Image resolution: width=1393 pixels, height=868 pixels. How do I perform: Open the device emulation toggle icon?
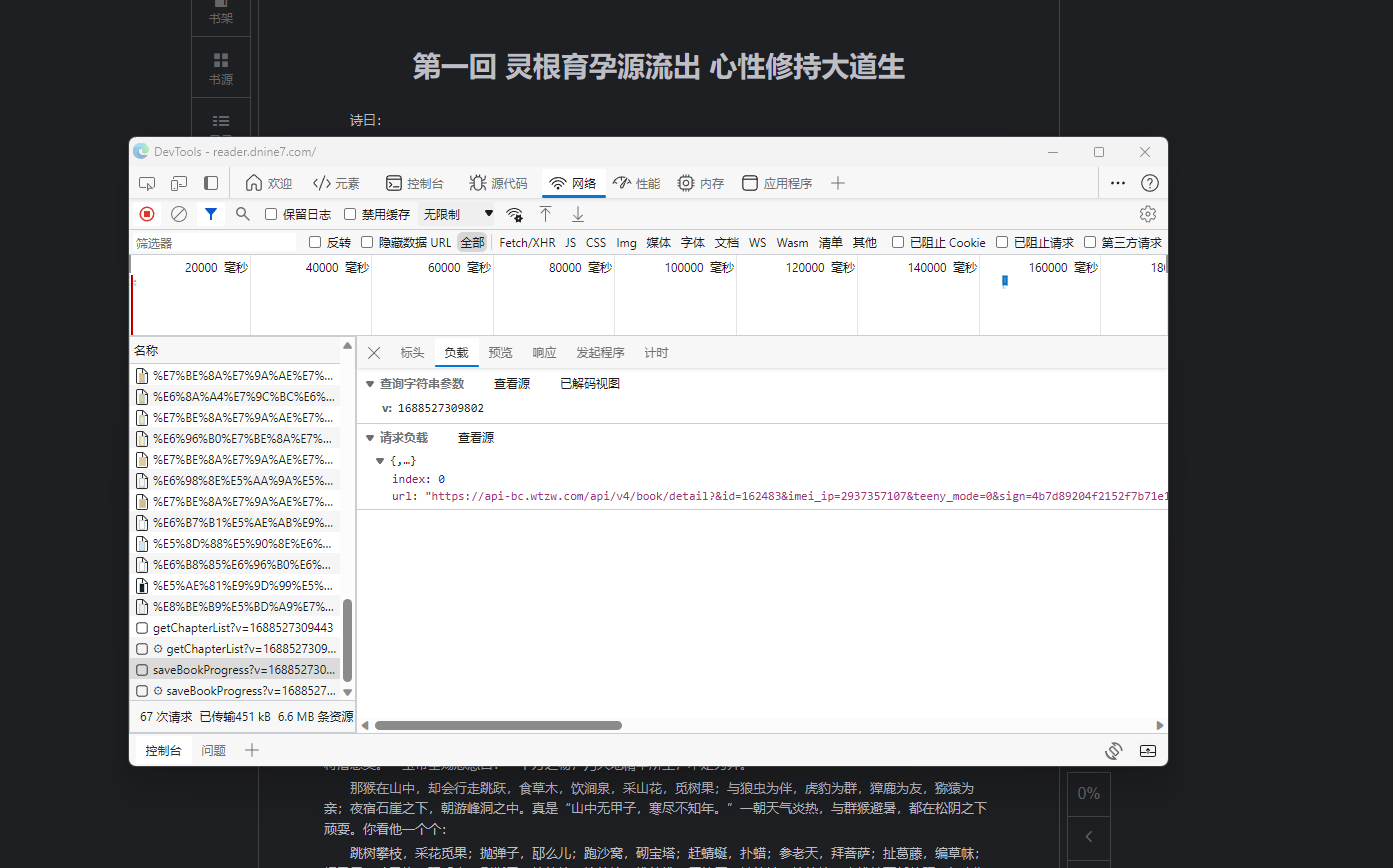[x=179, y=183]
